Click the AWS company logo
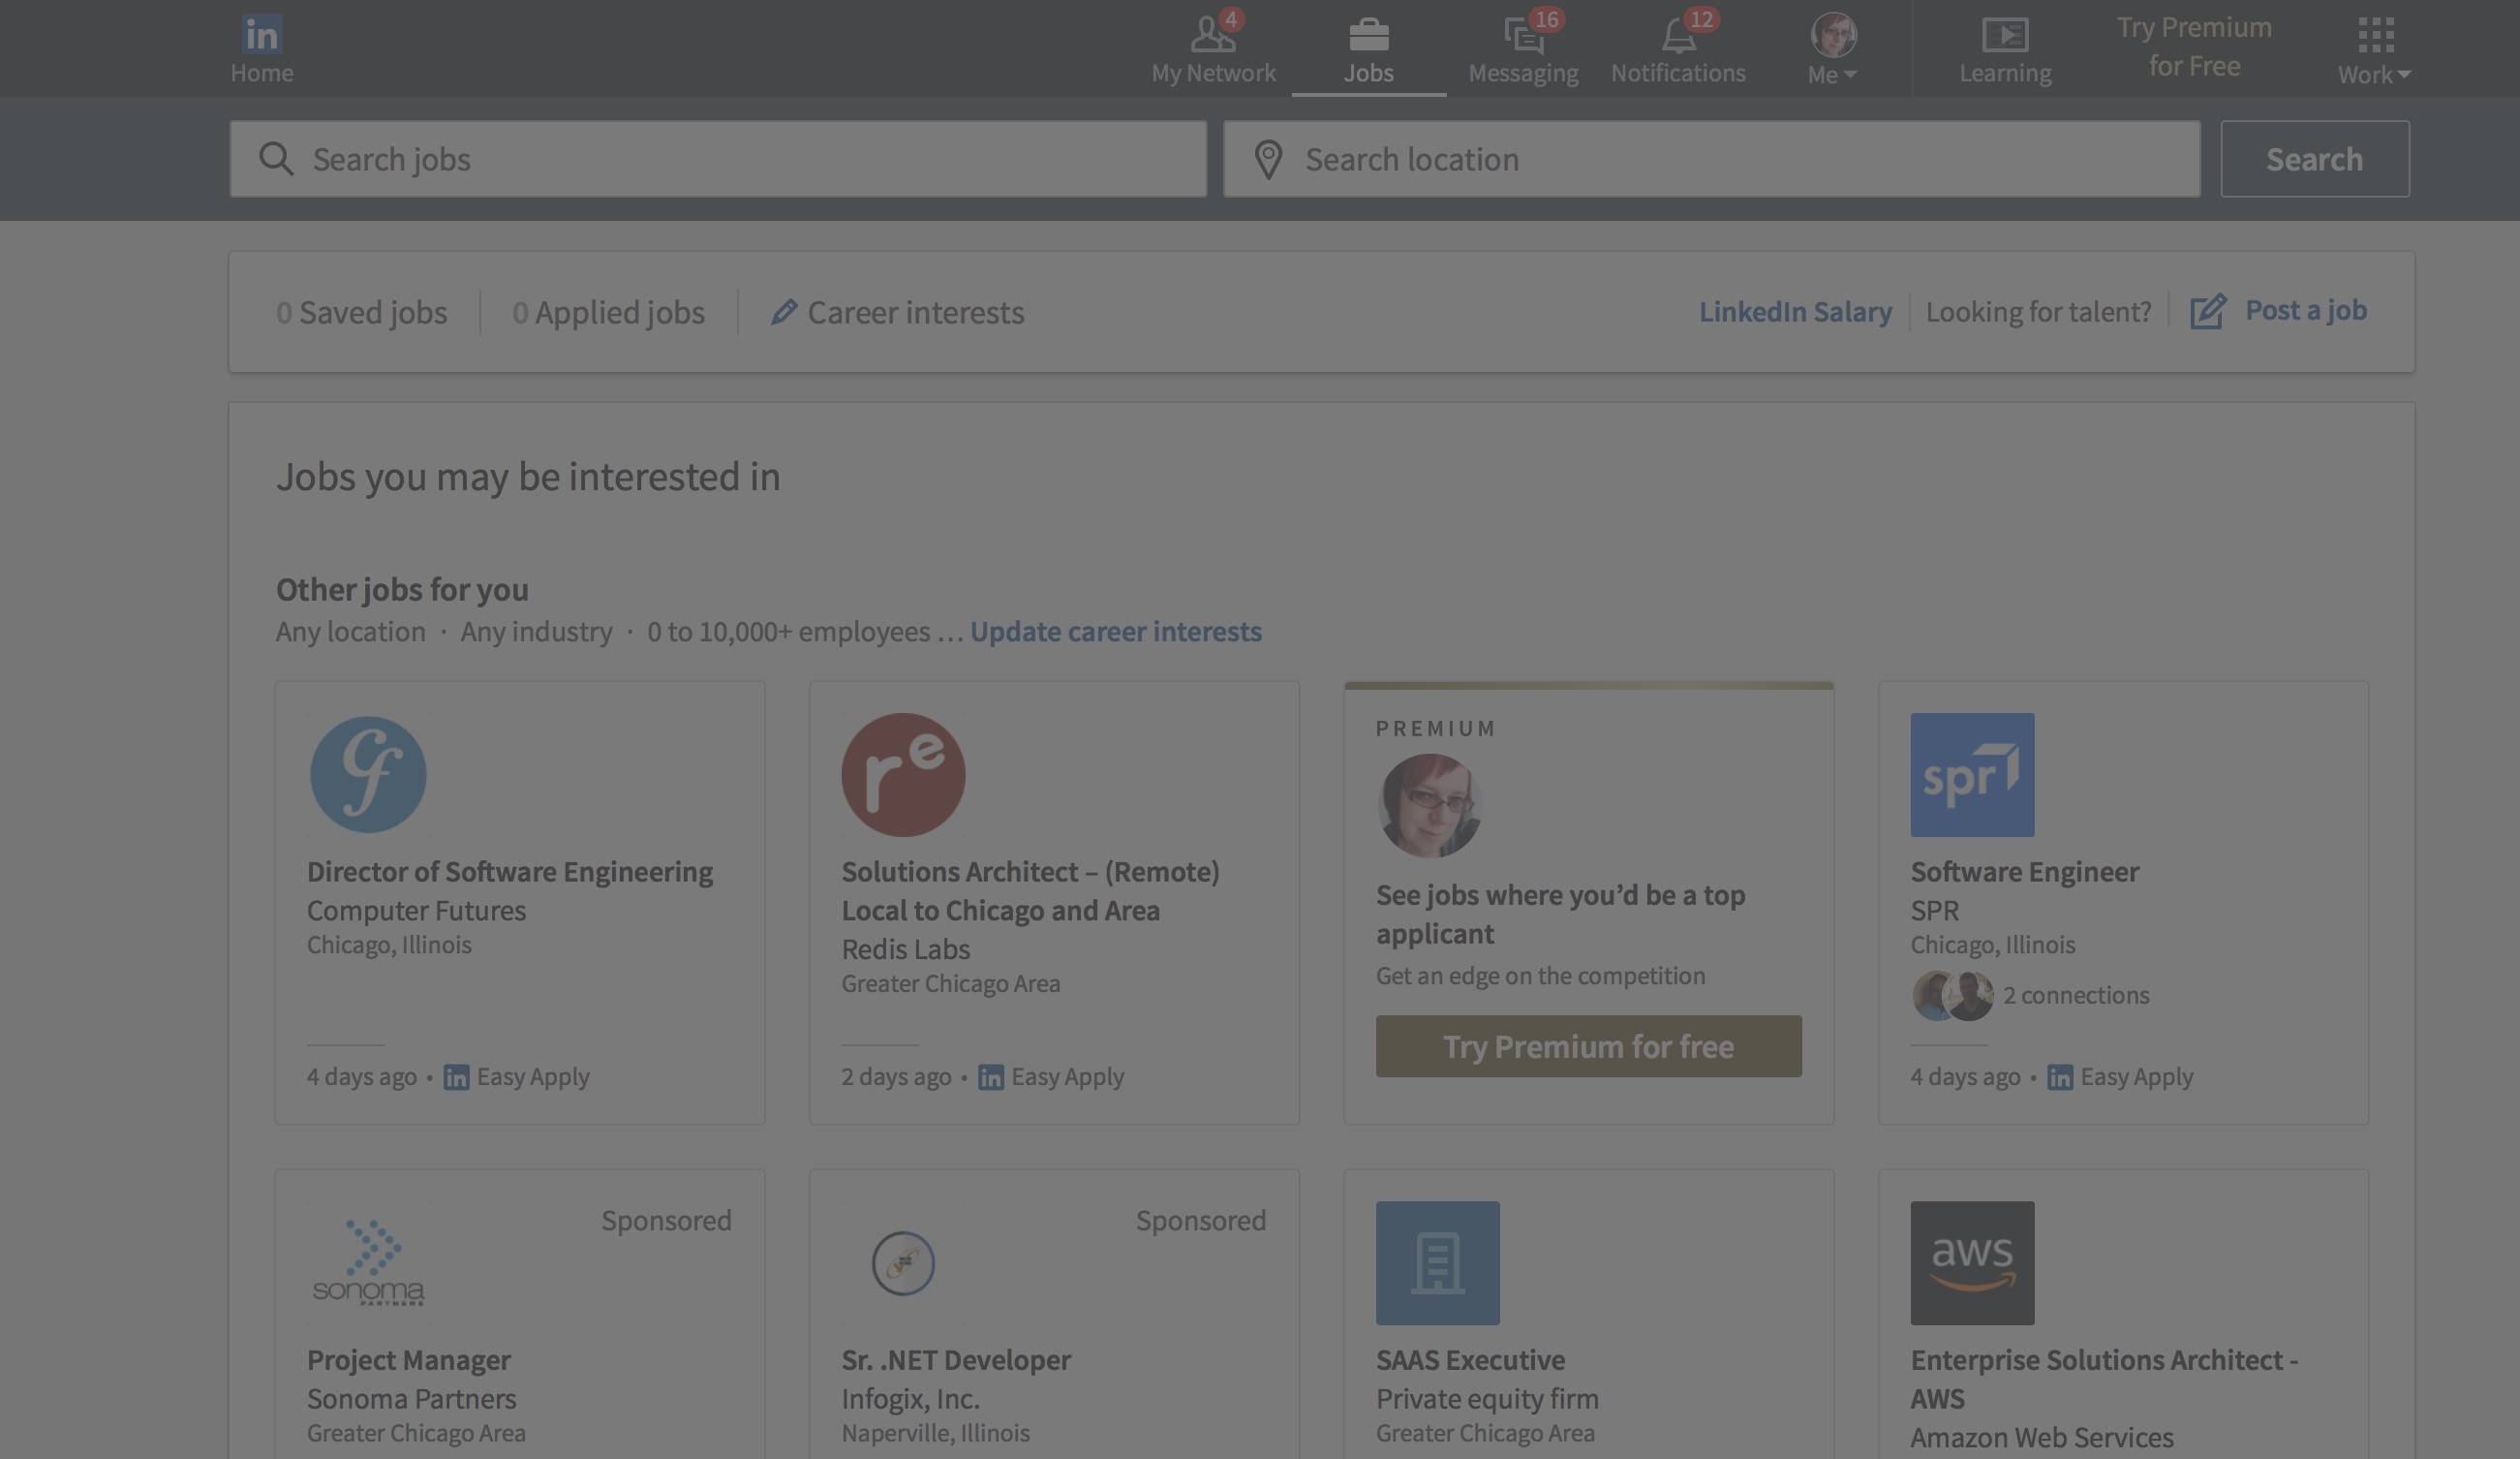This screenshot has height=1459, width=2520. coord(1971,1262)
